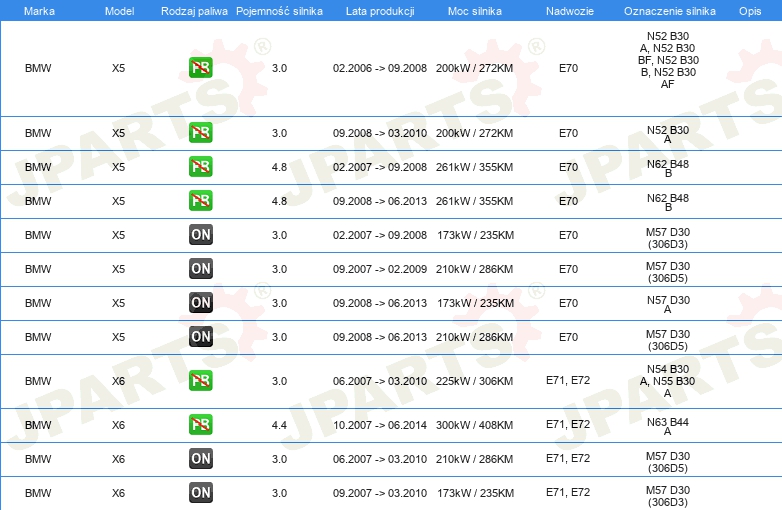This screenshot has width=782, height=510.
Task: Click the engine code N54 B30 A, N55 B30 A
Action: [668, 381]
